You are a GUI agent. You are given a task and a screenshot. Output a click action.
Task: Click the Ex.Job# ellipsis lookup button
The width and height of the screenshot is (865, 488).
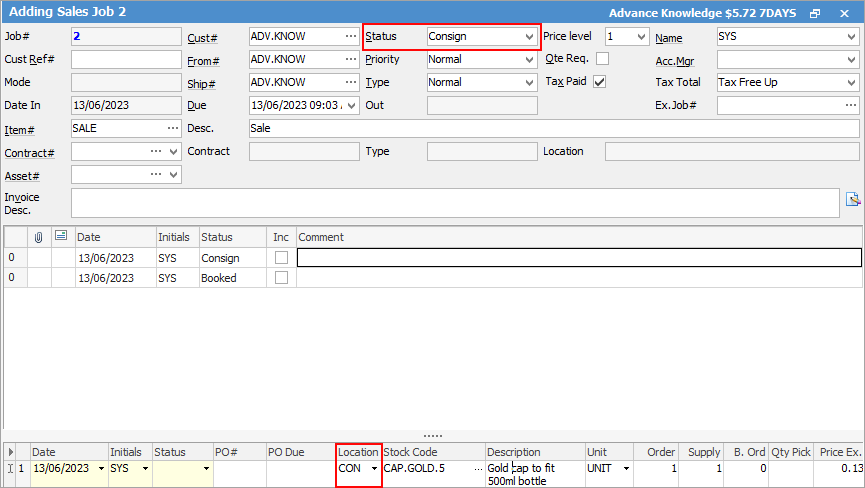tap(850, 105)
